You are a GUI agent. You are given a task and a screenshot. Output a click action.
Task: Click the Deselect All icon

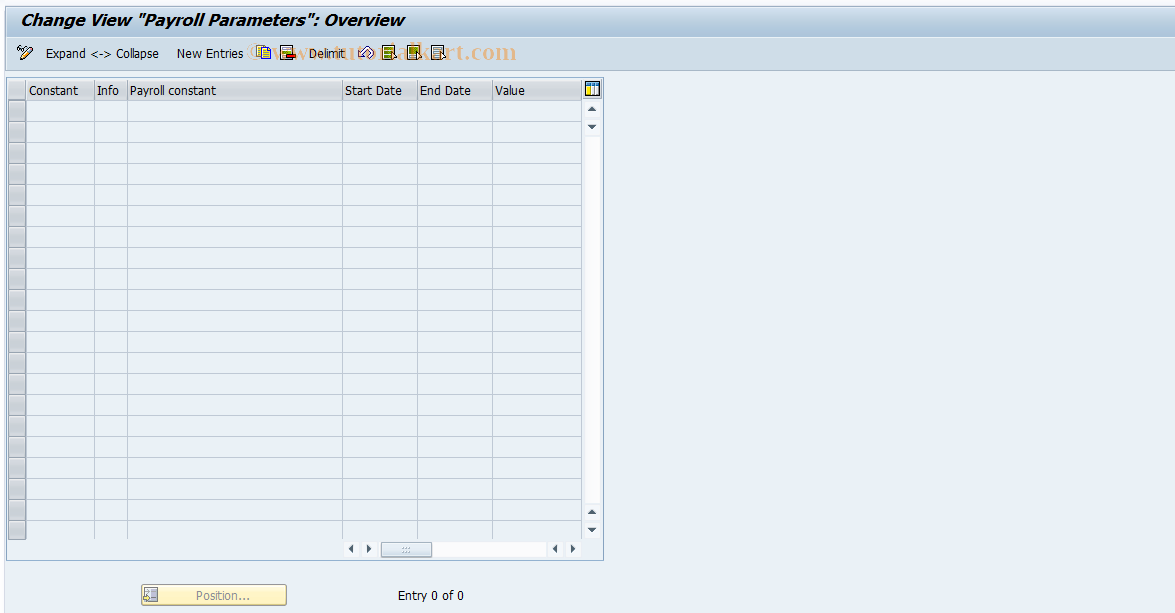pos(438,52)
